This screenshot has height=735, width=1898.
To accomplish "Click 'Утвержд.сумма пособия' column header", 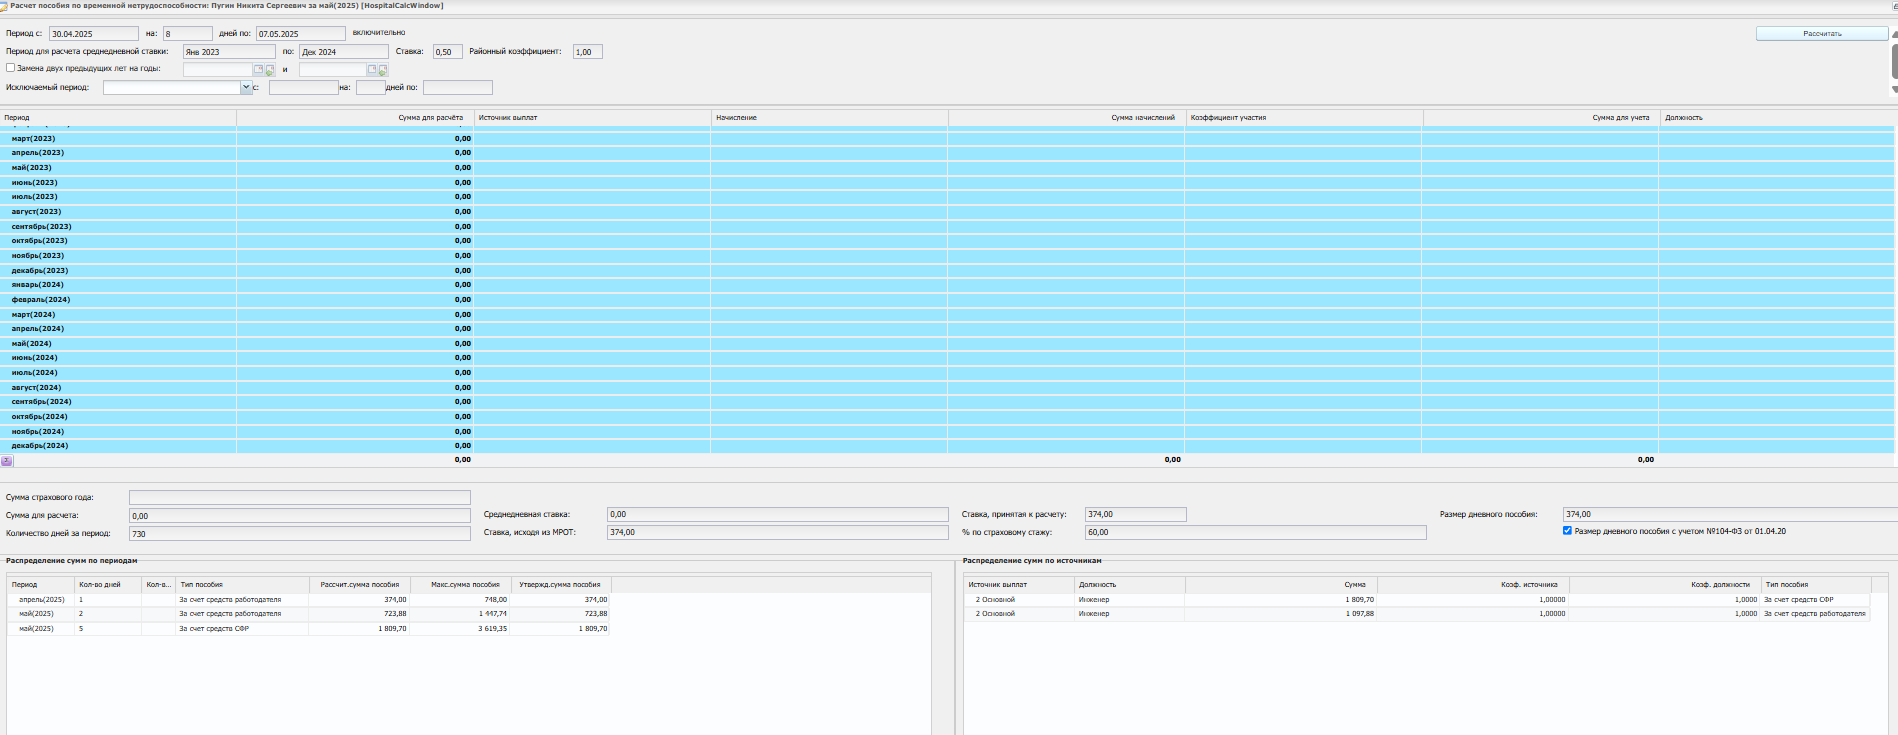I will (560, 585).
